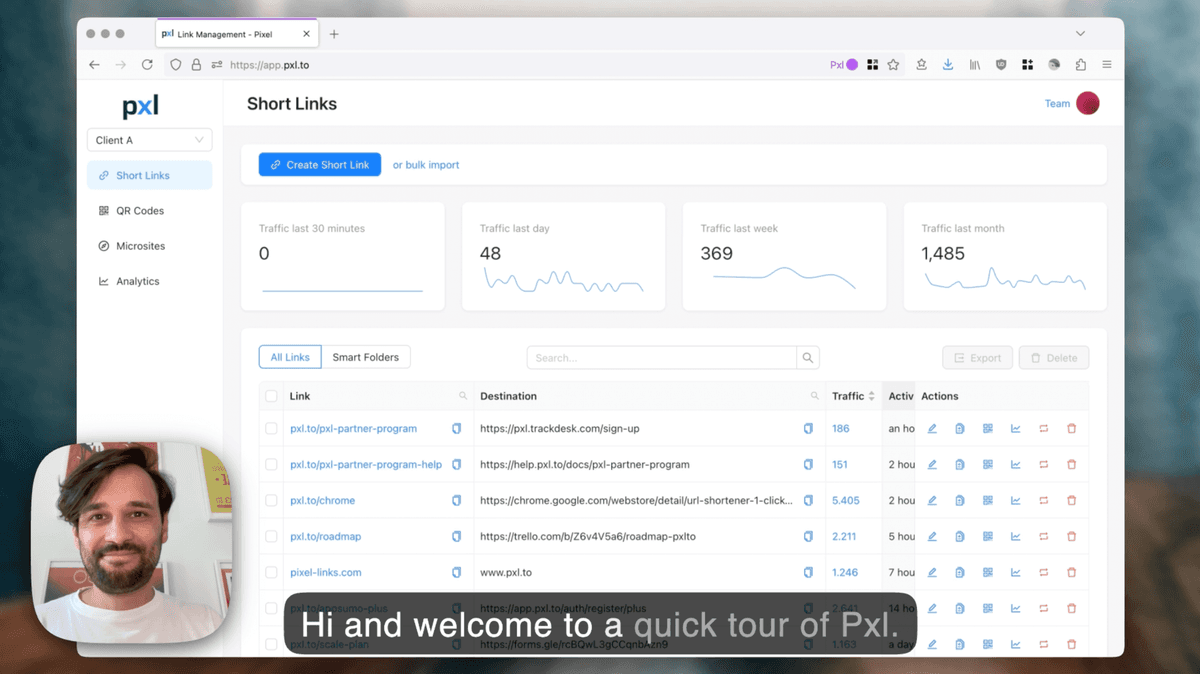Image resolution: width=1200 pixels, height=674 pixels.
Task: Edit the pxl.to/chrome short link
Action: (932, 500)
